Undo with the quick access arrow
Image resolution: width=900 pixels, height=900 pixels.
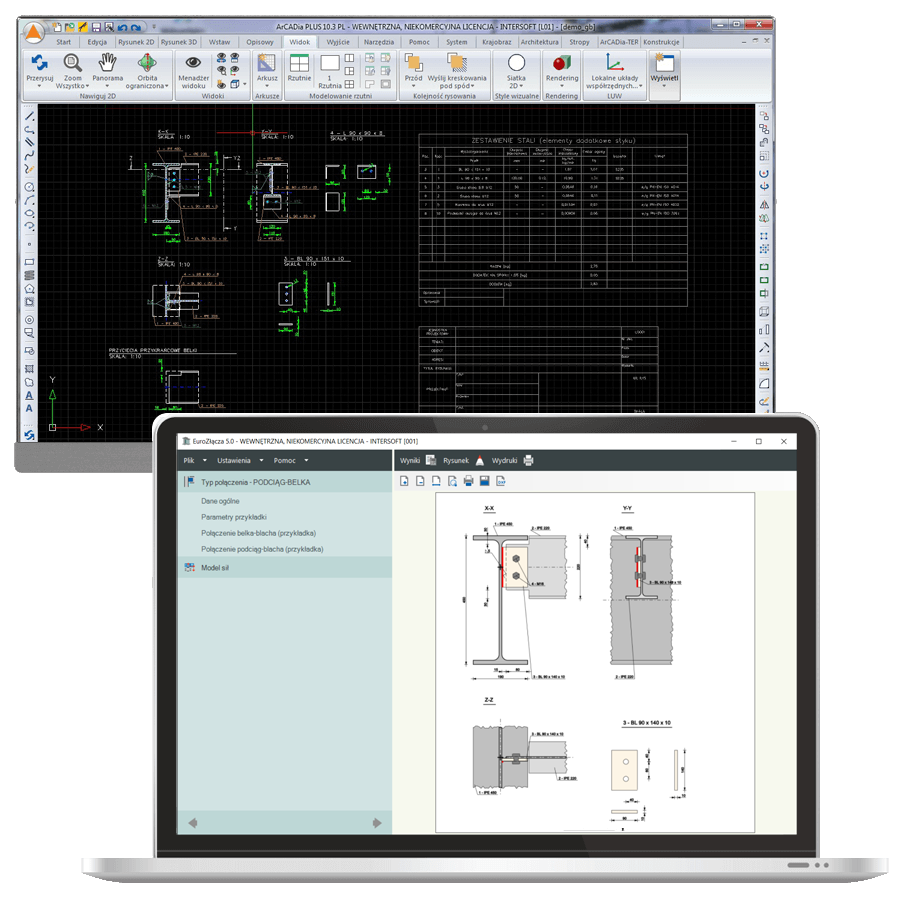(122, 27)
